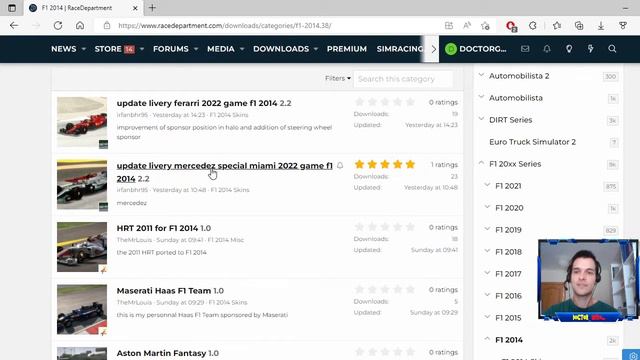Expand the NEWS dropdown arrow
640x360 pixels.
(x=84, y=49)
